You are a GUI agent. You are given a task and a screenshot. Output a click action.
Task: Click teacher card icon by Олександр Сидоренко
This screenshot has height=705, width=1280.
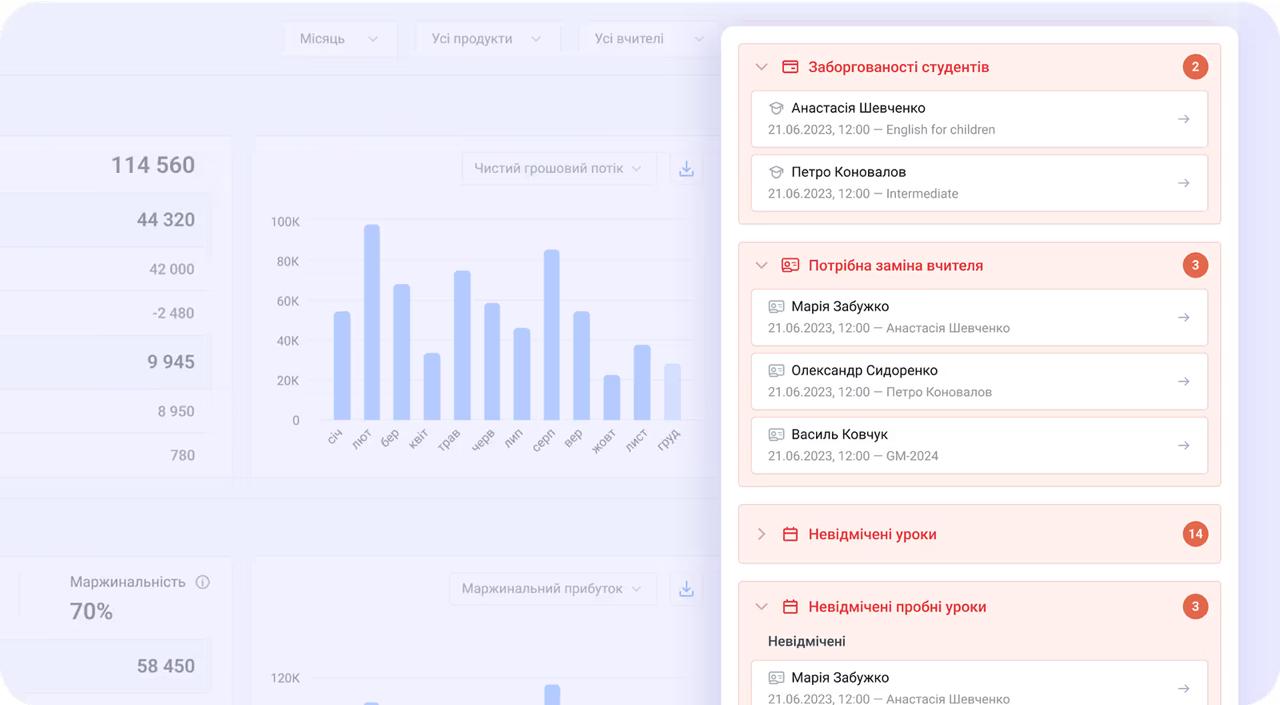[776, 370]
